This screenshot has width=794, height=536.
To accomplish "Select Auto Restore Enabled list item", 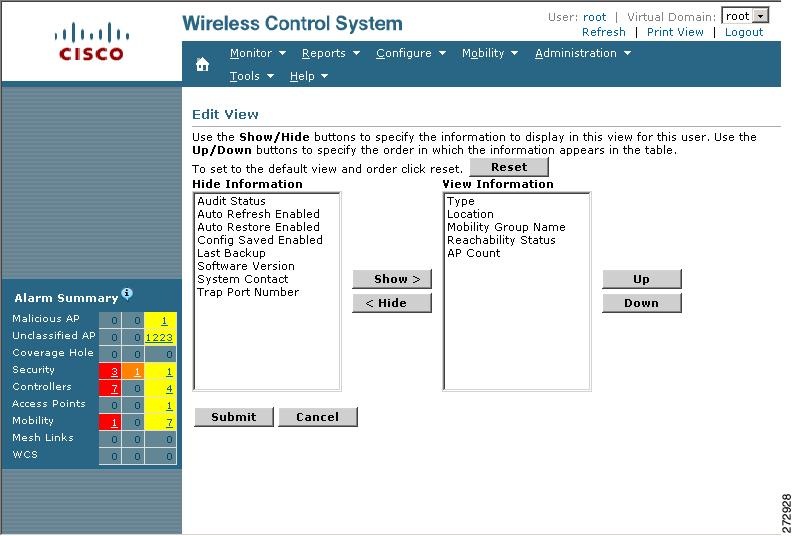I will (x=258, y=227).
